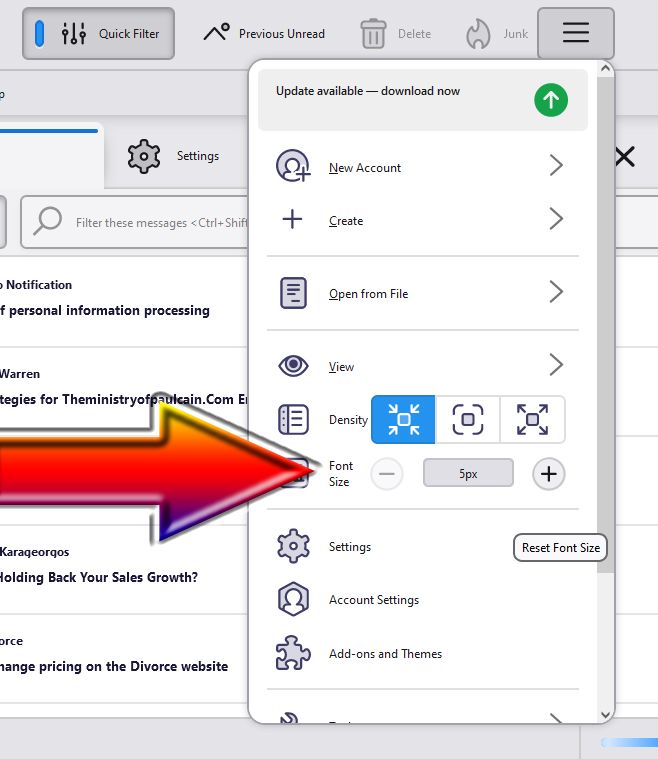Increase font size with plus button

[548, 474]
